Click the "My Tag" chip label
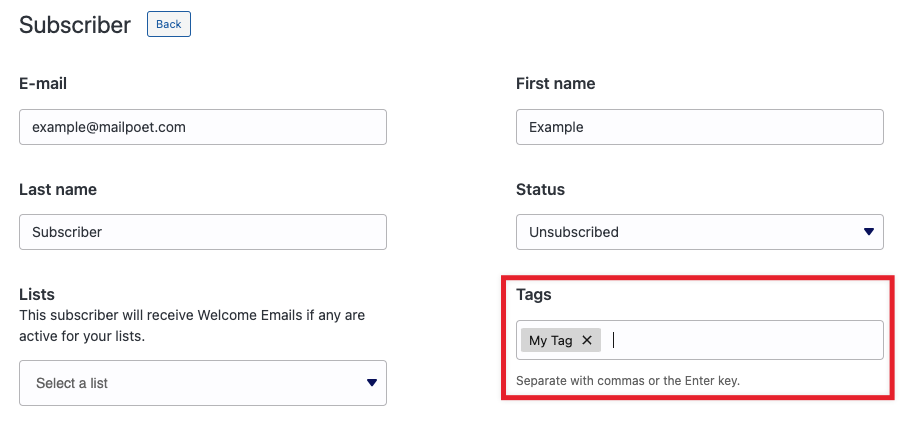 tap(550, 340)
